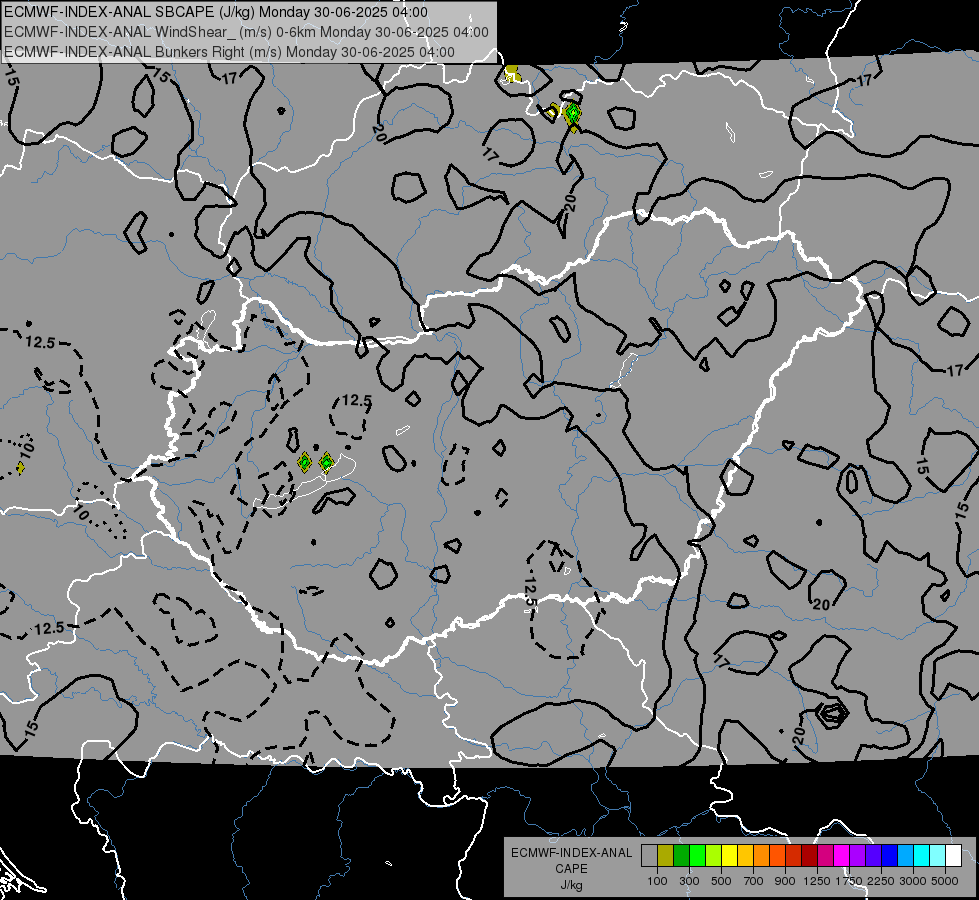
Task: Select the WindShear_ 0-6km title line
Action: pos(246,32)
